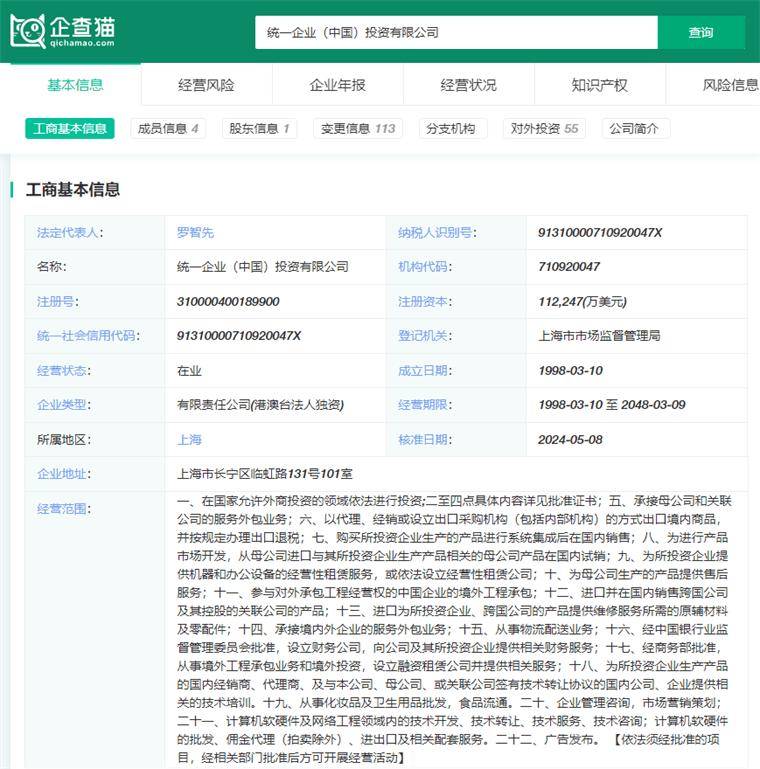Image resolution: width=760 pixels, height=769 pixels.
Task: Click the 经营范围 label link
Action: pos(61,509)
